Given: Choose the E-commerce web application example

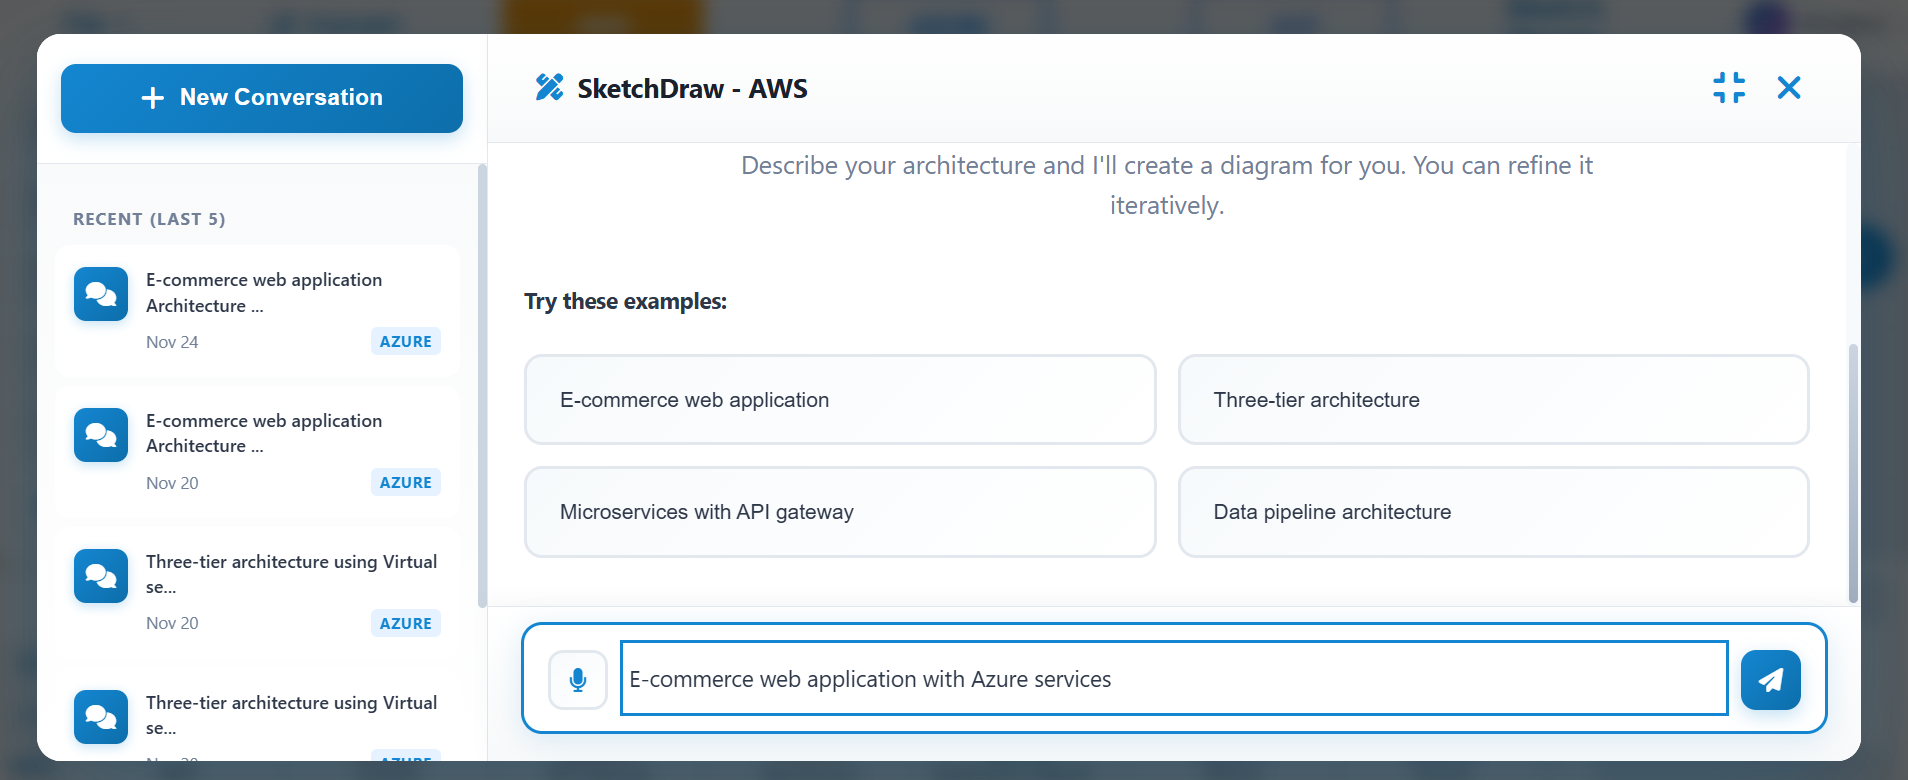Looking at the screenshot, I should tap(840, 400).
